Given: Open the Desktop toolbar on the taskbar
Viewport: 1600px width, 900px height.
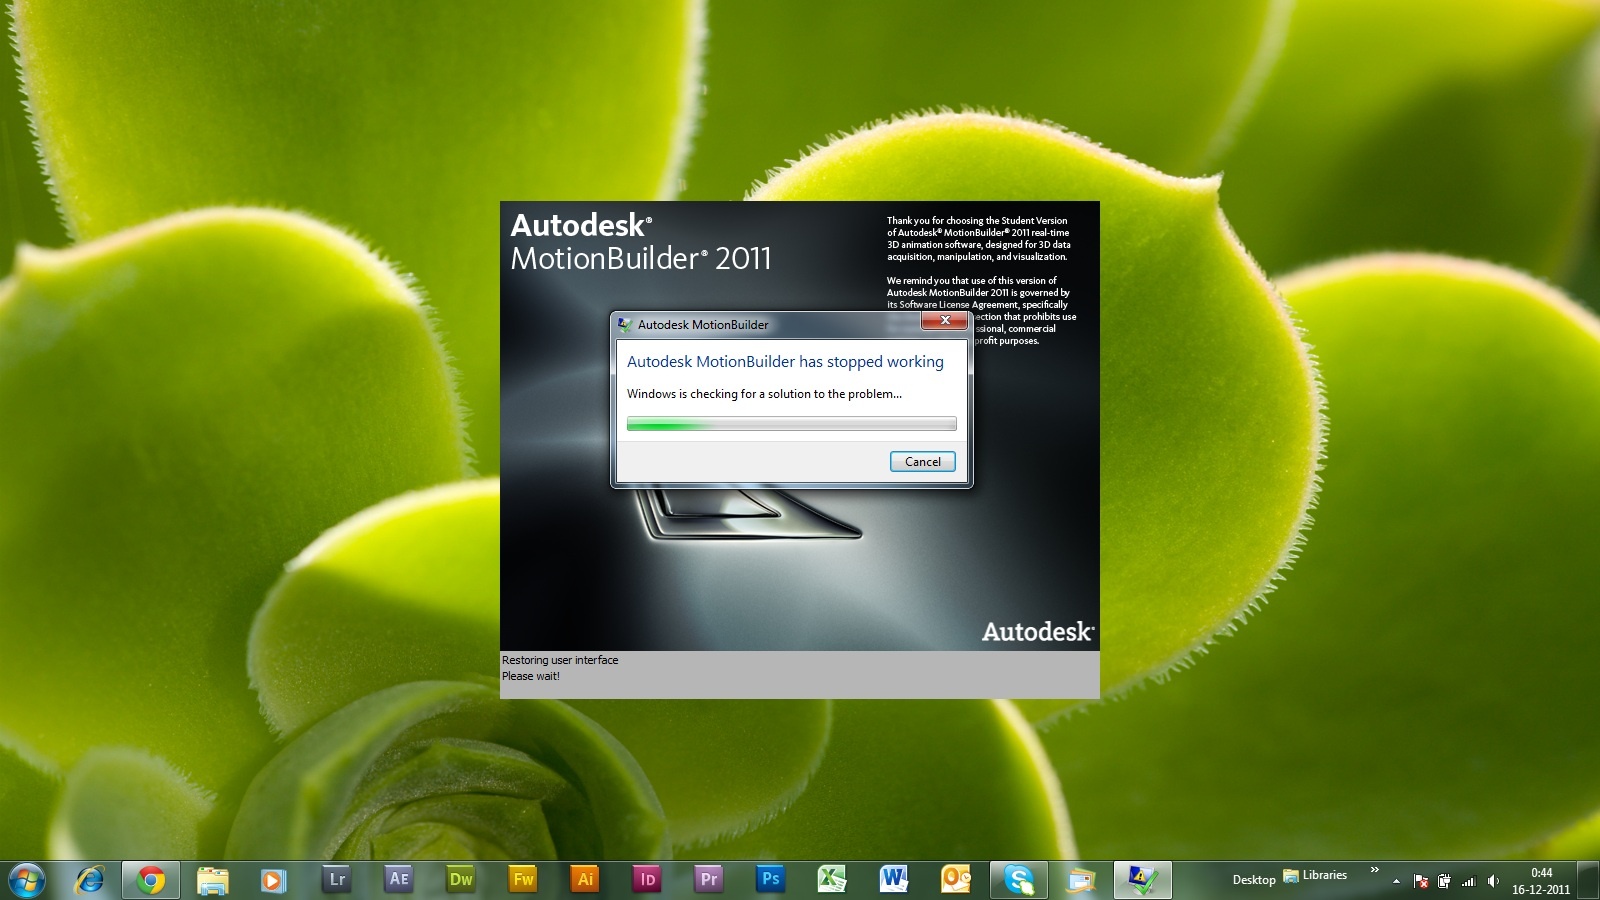Looking at the screenshot, I should [1254, 880].
